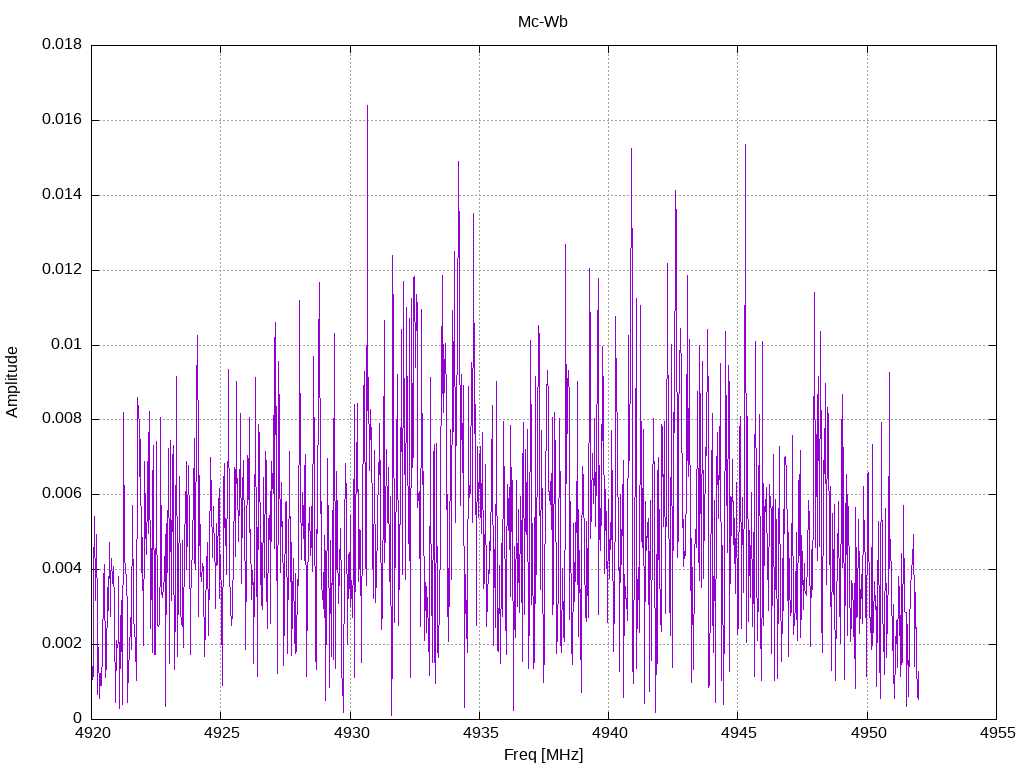The width and height of the screenshot is (1024, 768).
Task: Click the 4945 x-axis tick label
Action: (739, 733)
